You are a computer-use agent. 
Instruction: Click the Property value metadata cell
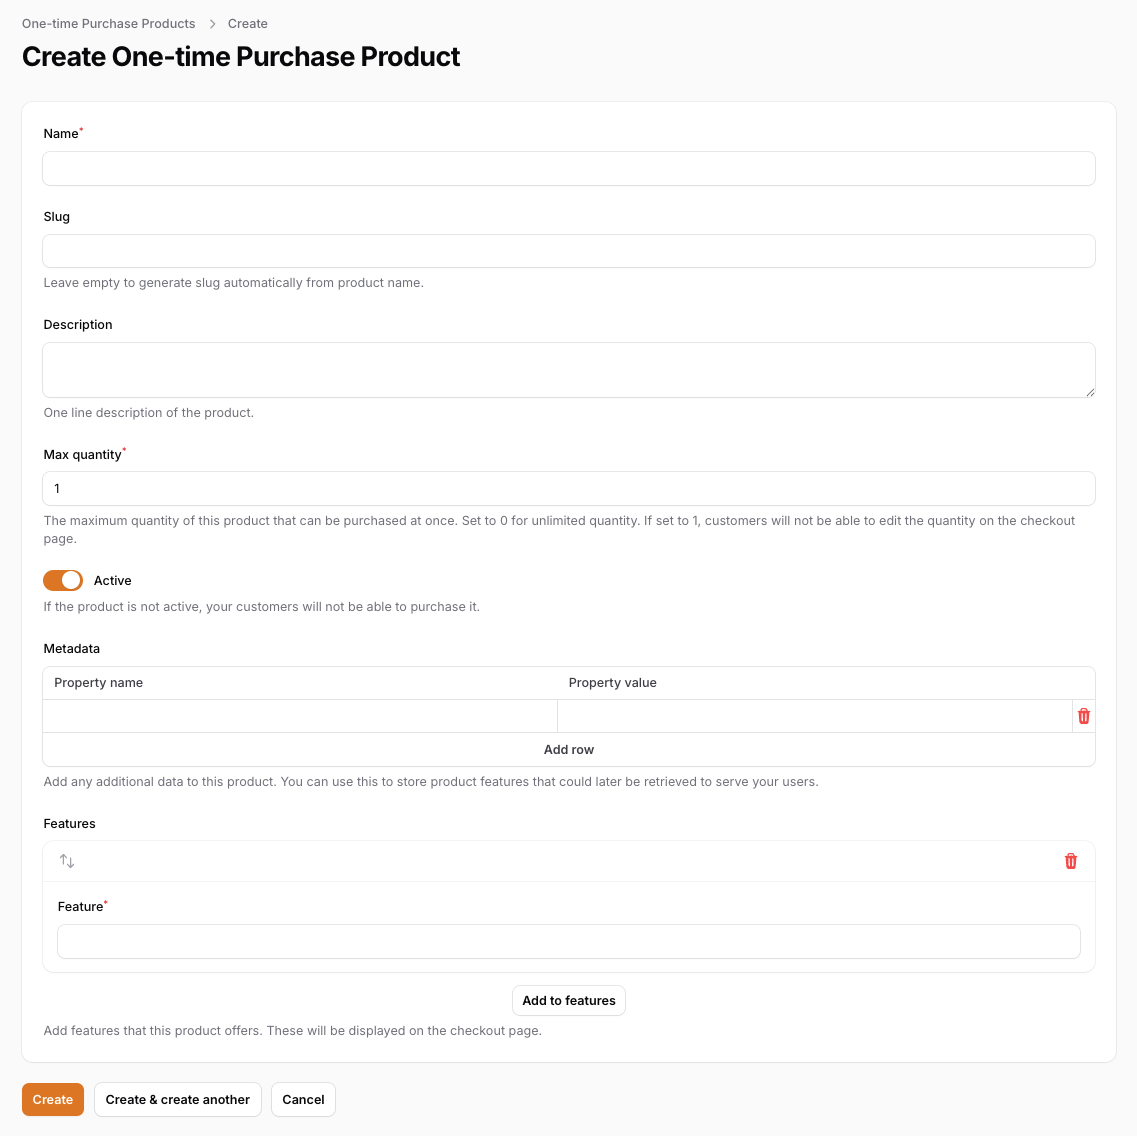click(x=815, y=716)
